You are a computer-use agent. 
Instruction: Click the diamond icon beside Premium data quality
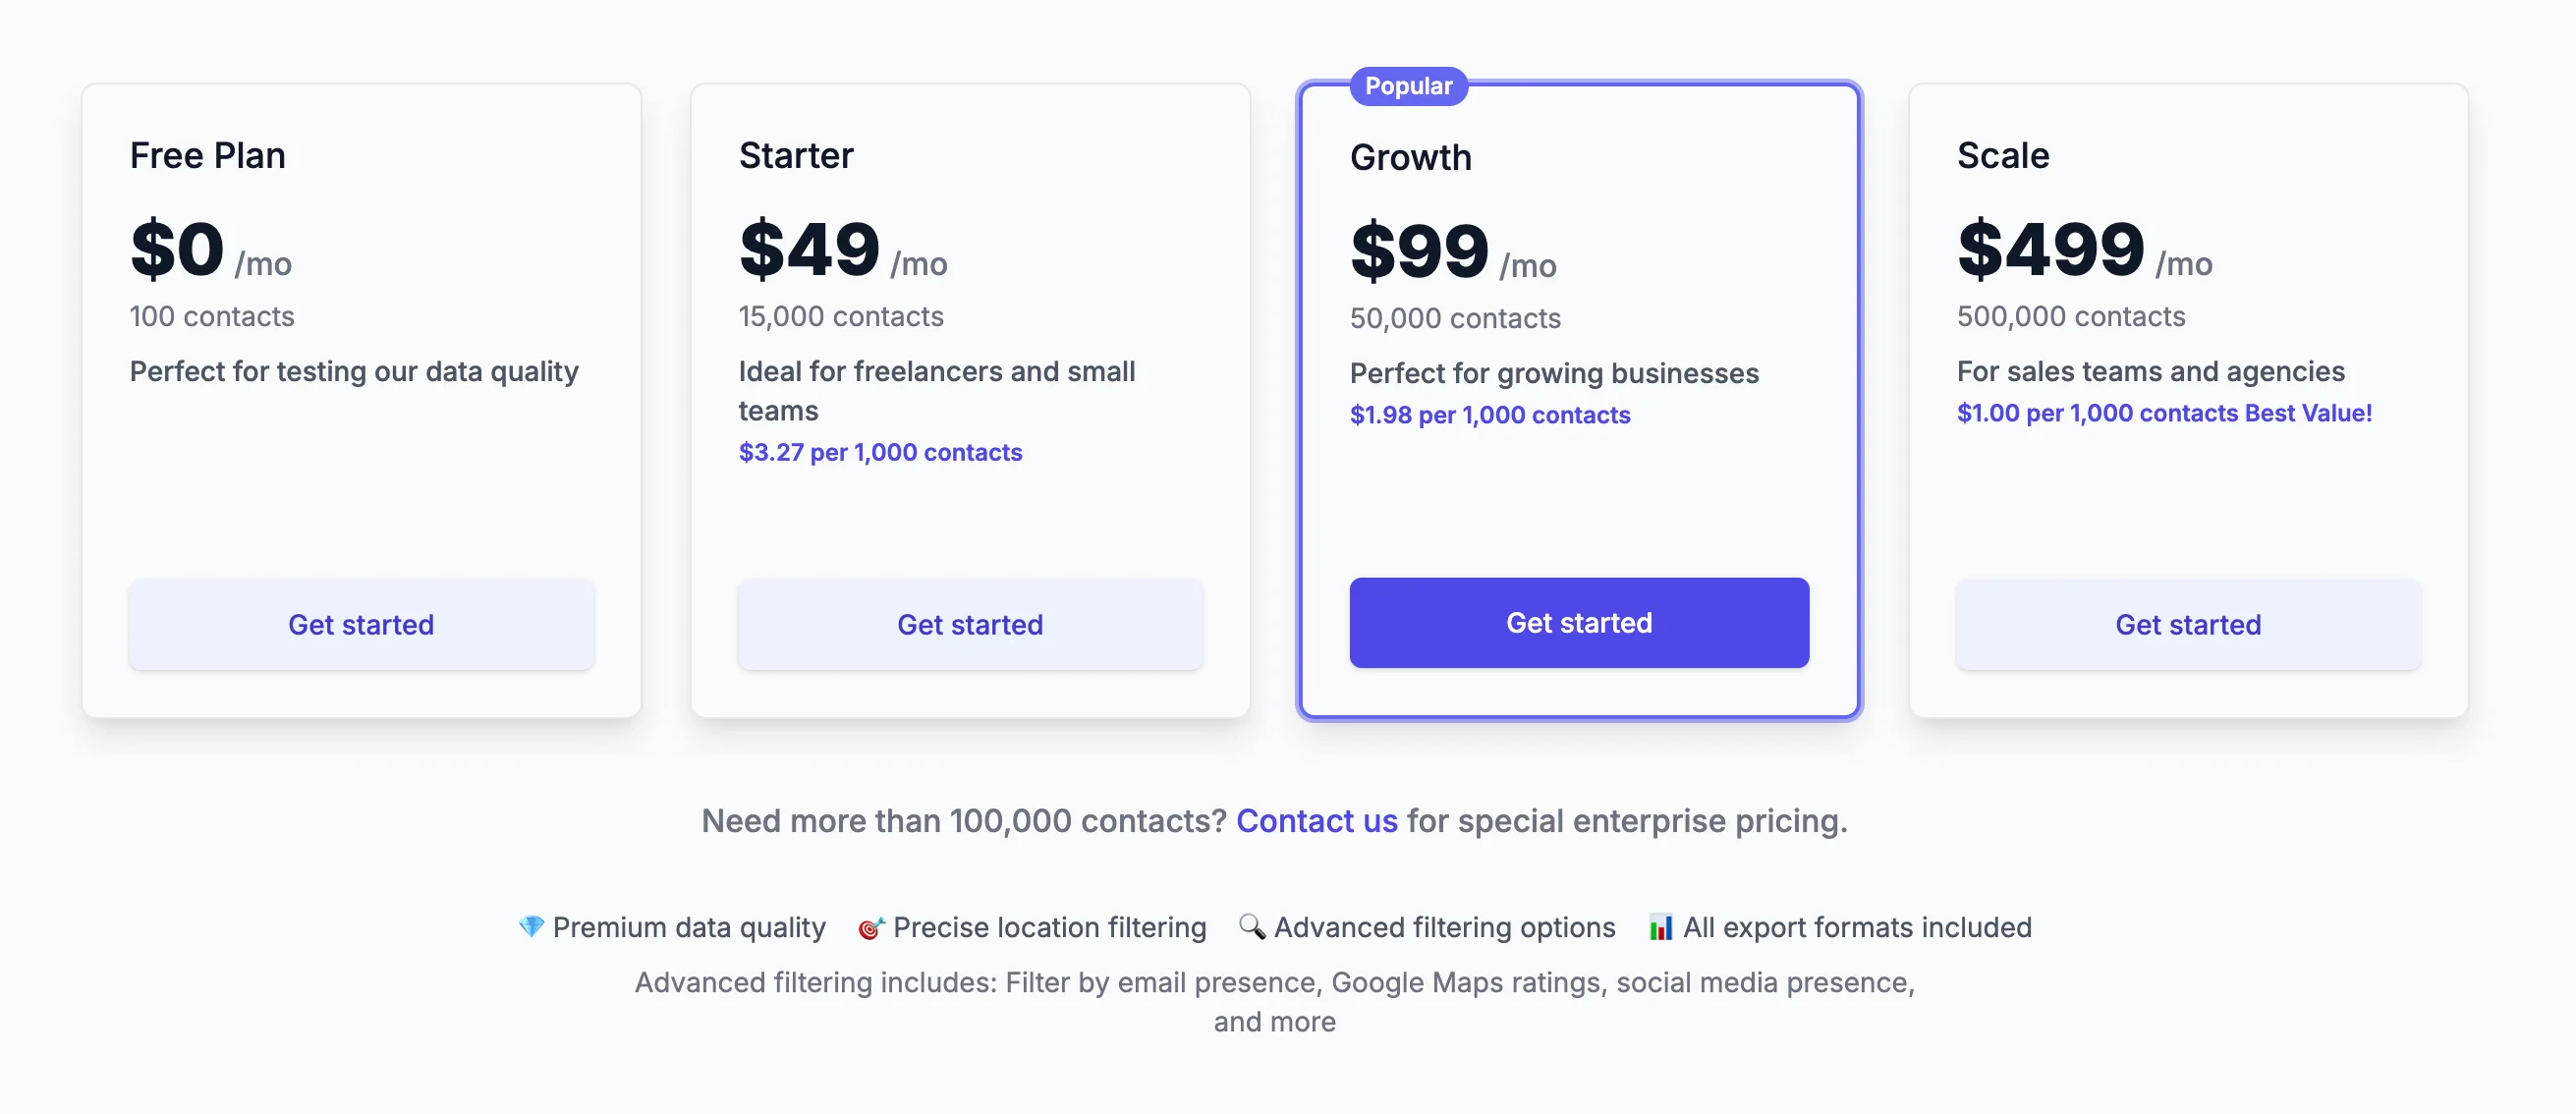531,926
